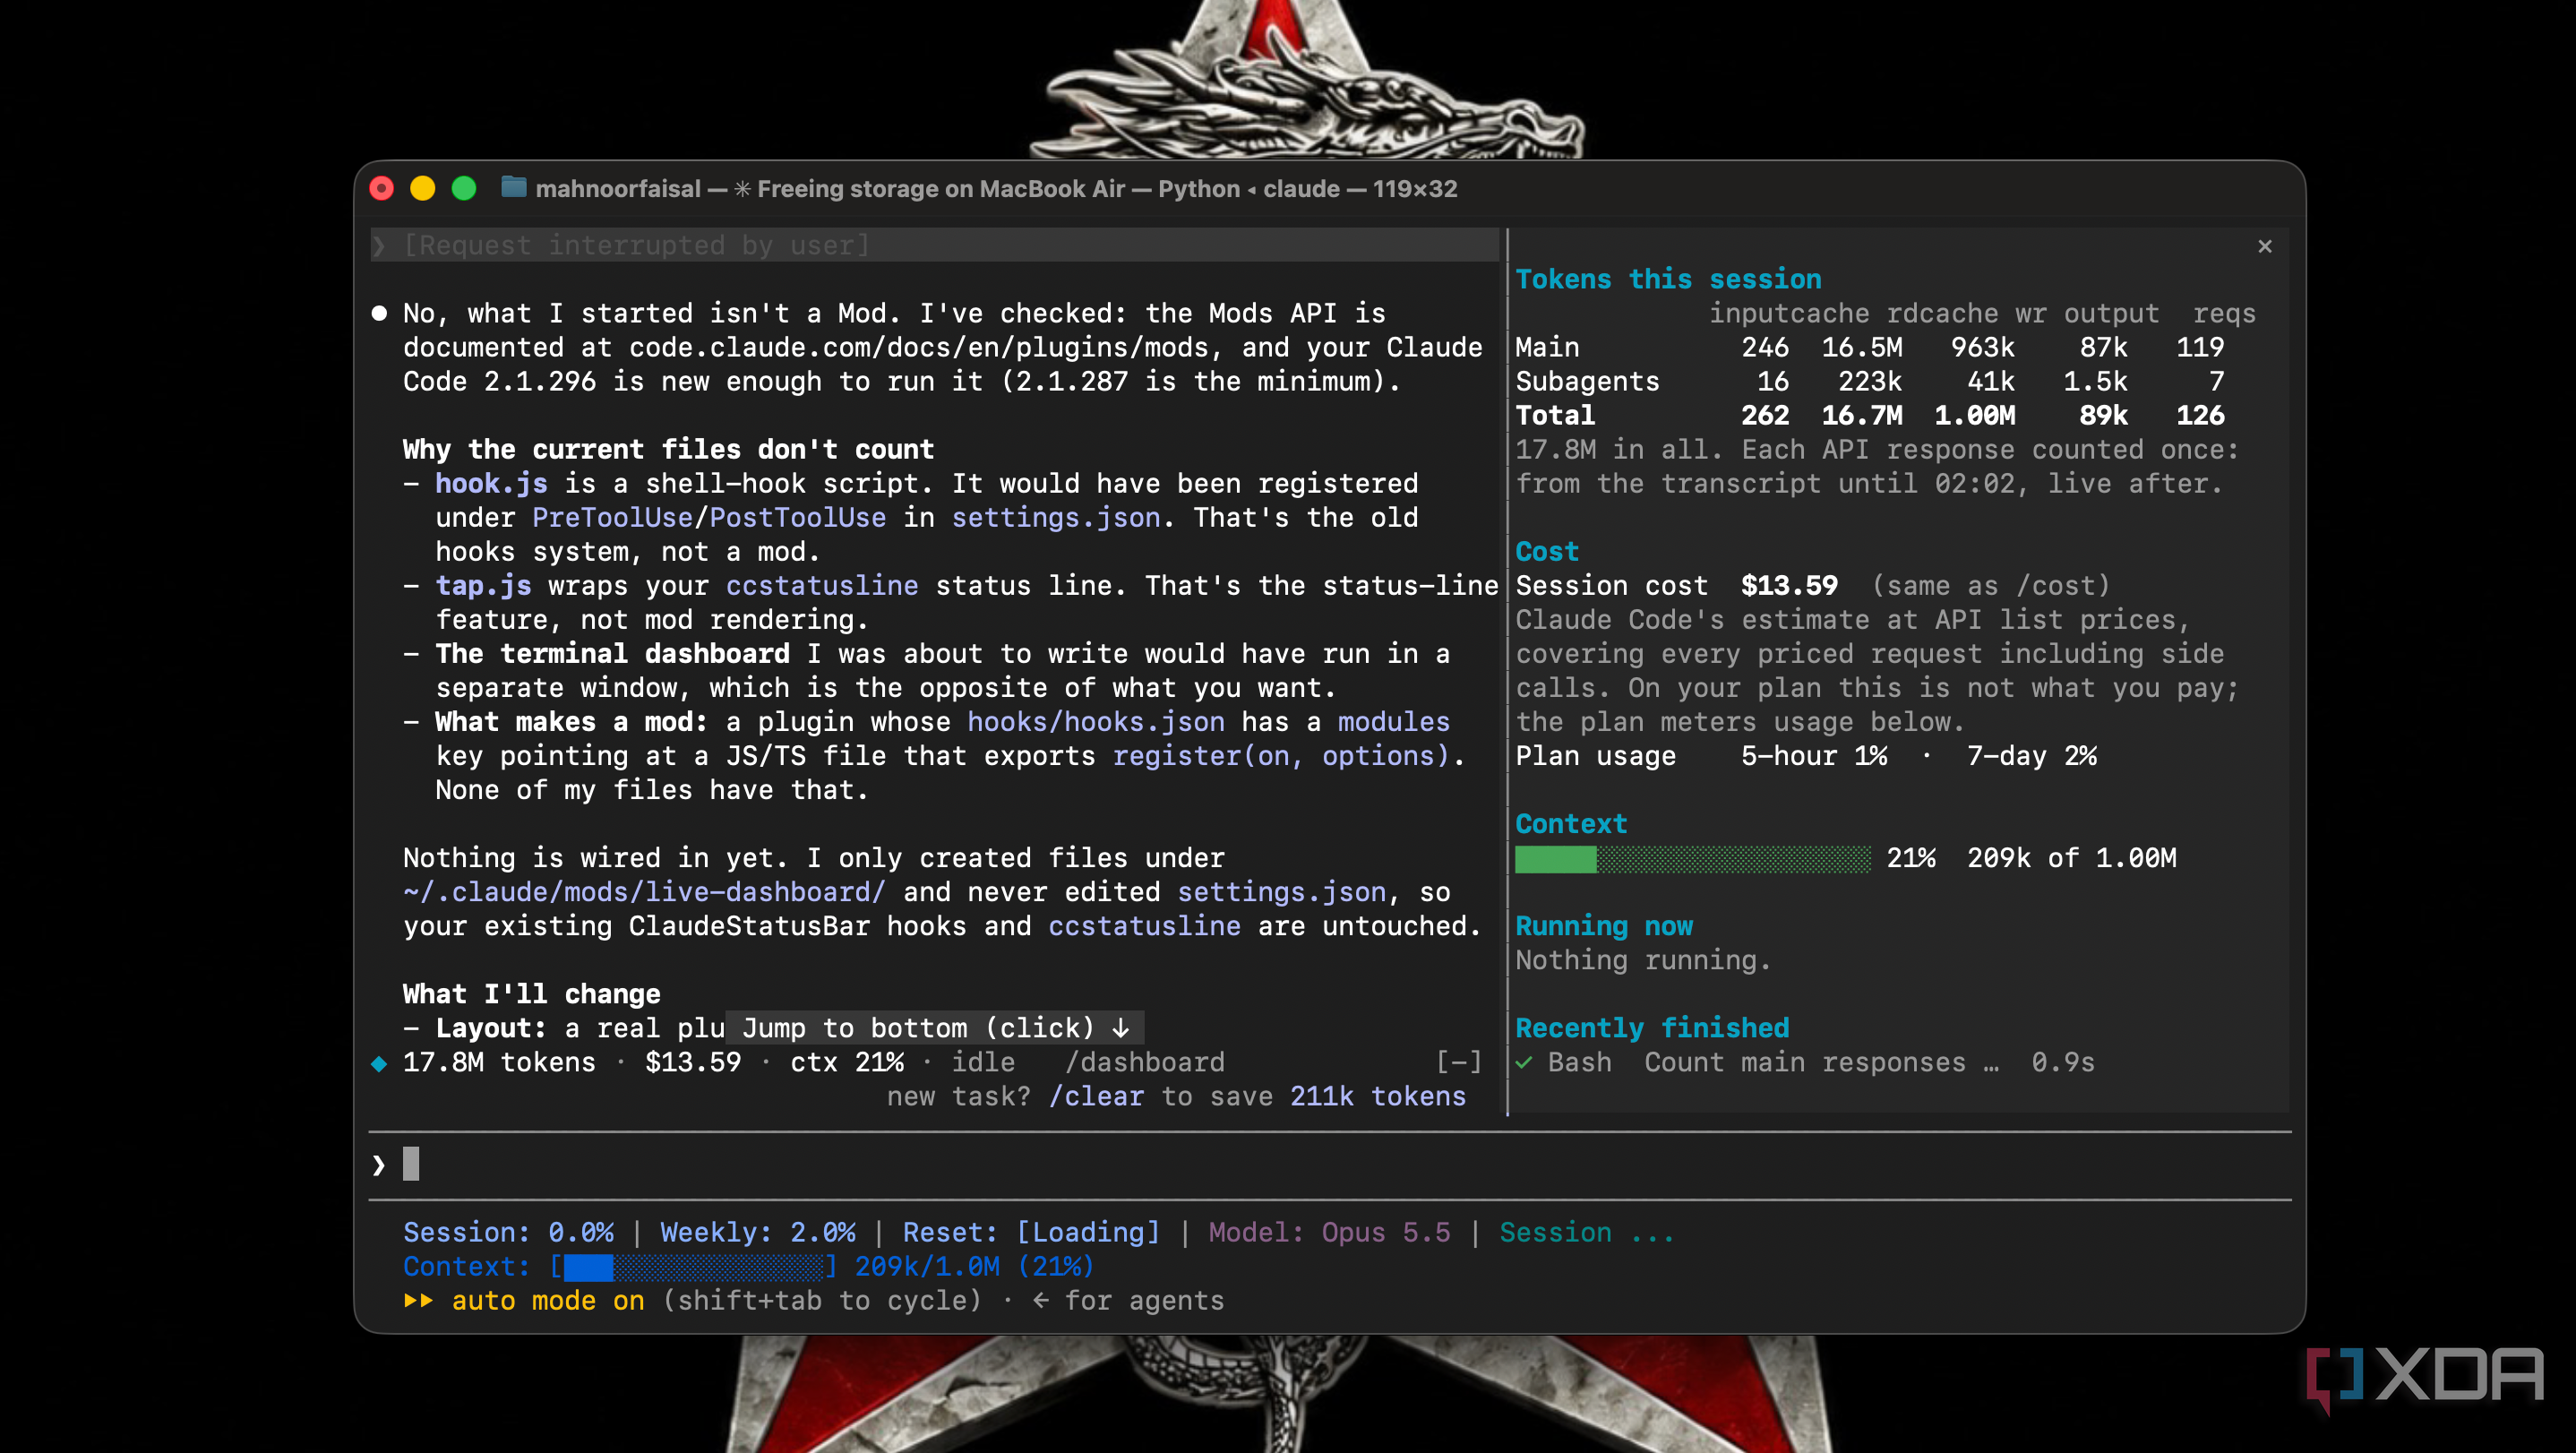The image size is (2576, 1453).
Task: Click the Recently finished heading
Action: point(1652,1028)
